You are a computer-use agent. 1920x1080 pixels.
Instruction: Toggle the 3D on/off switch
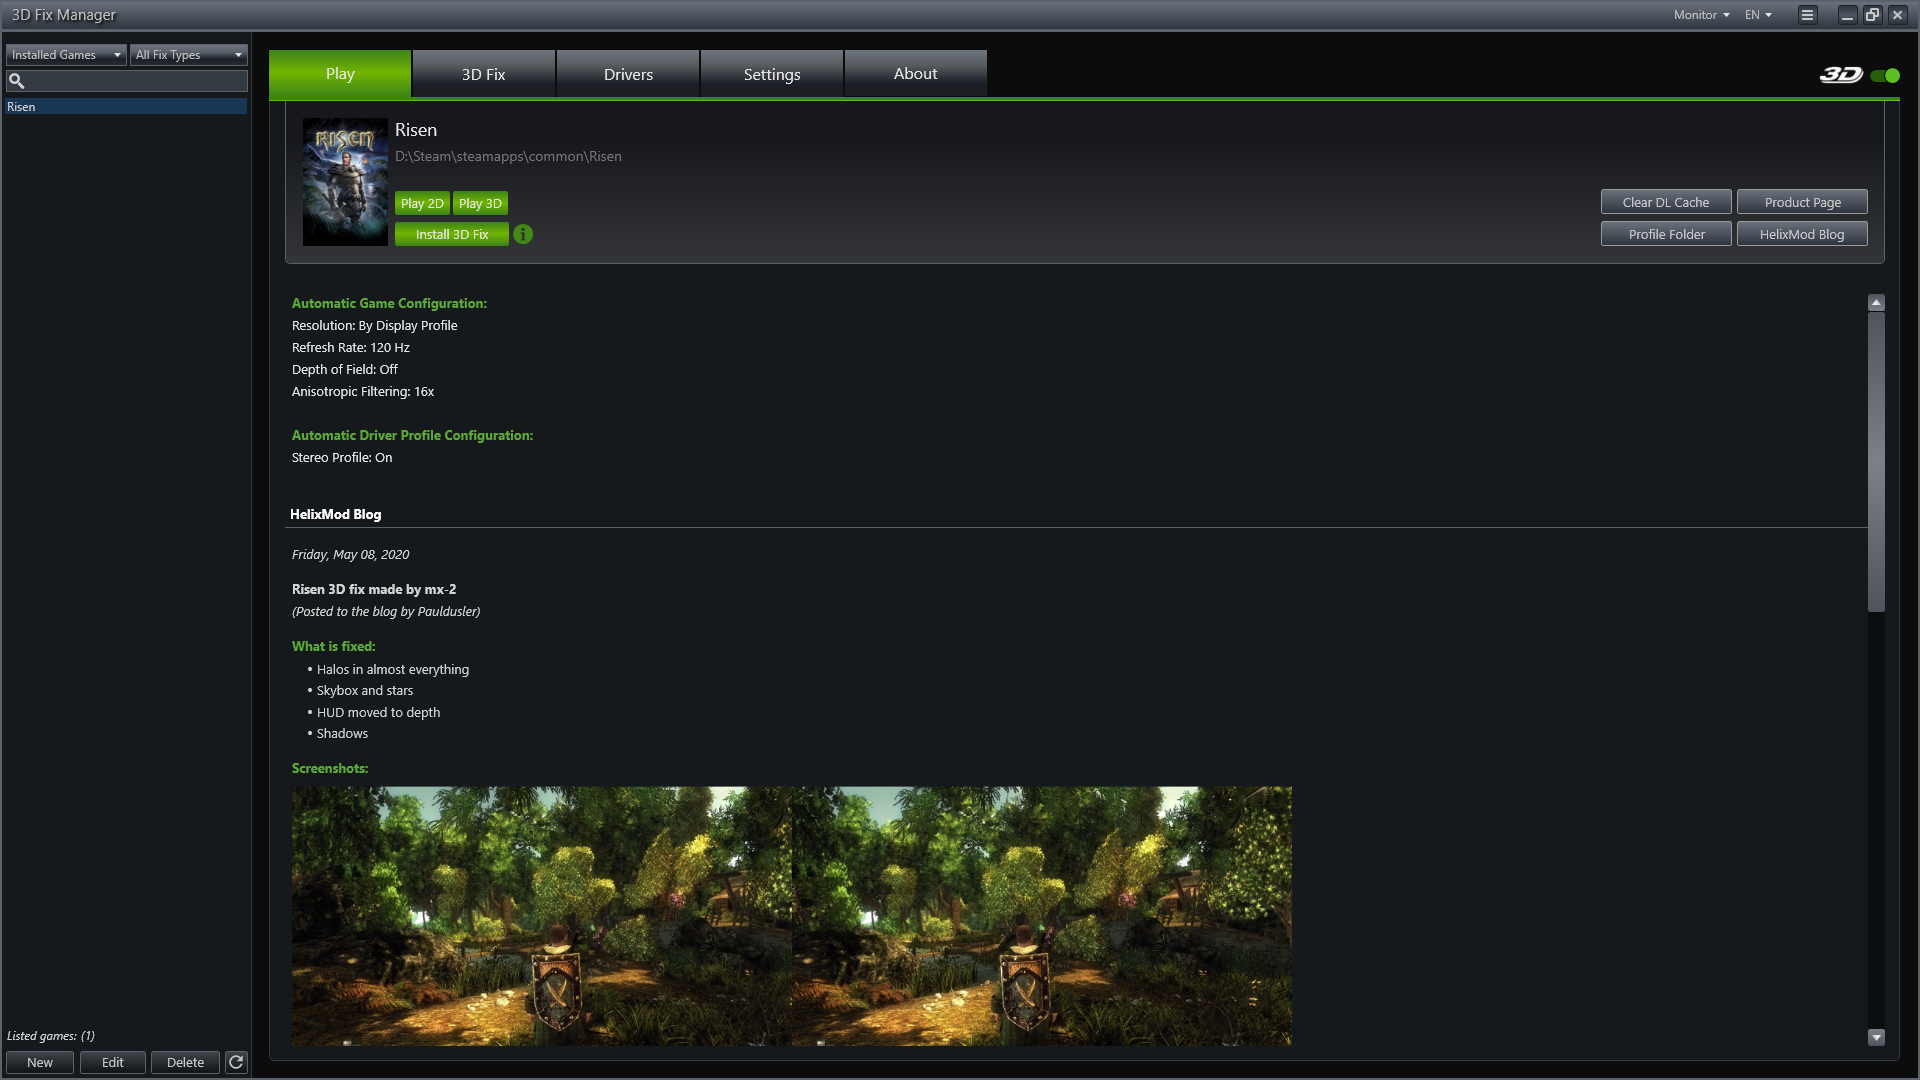pos(1885,75)
